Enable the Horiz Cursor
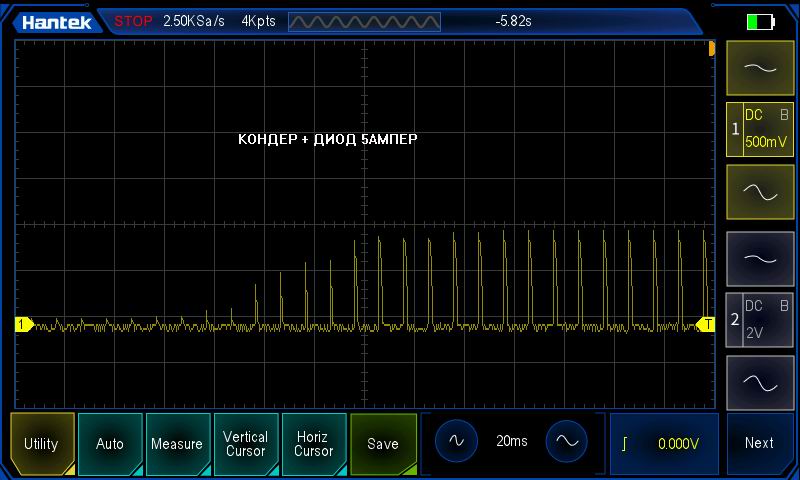Viewport: 800px width, 480px height. [x=313, y=443]
